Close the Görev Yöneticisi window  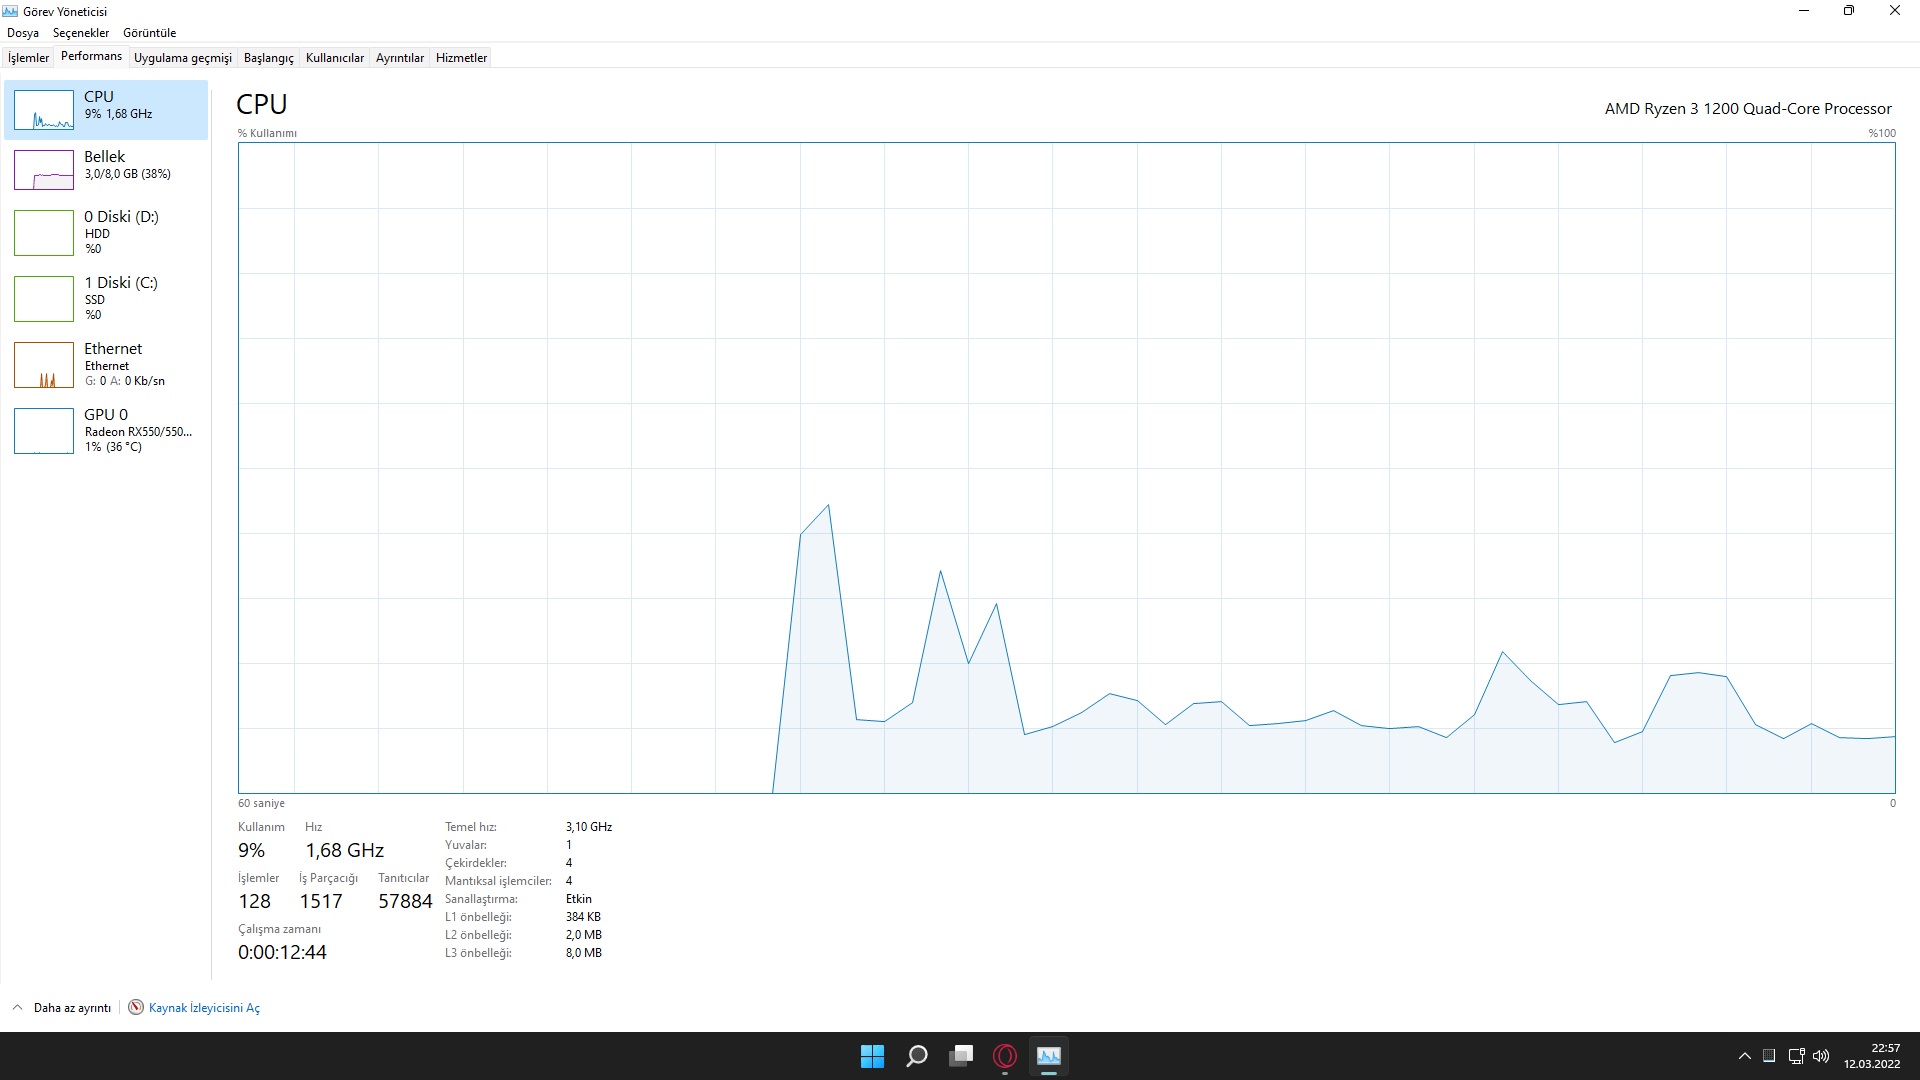tap(1895, 11)
